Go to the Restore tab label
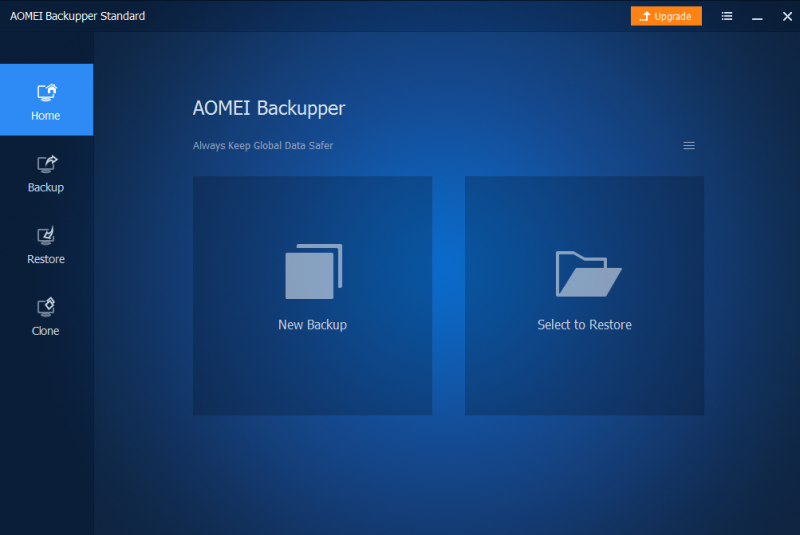 [46, 260]
